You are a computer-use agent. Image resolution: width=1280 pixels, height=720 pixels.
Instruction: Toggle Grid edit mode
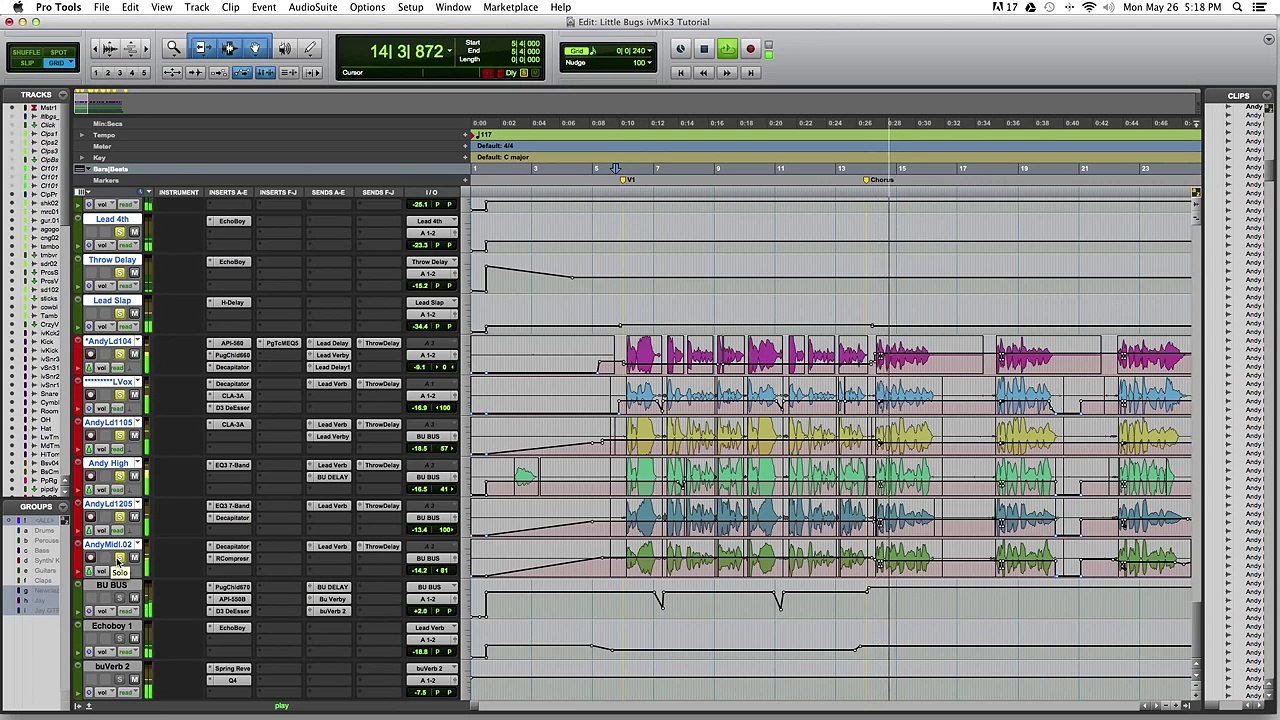coord(59,63)
